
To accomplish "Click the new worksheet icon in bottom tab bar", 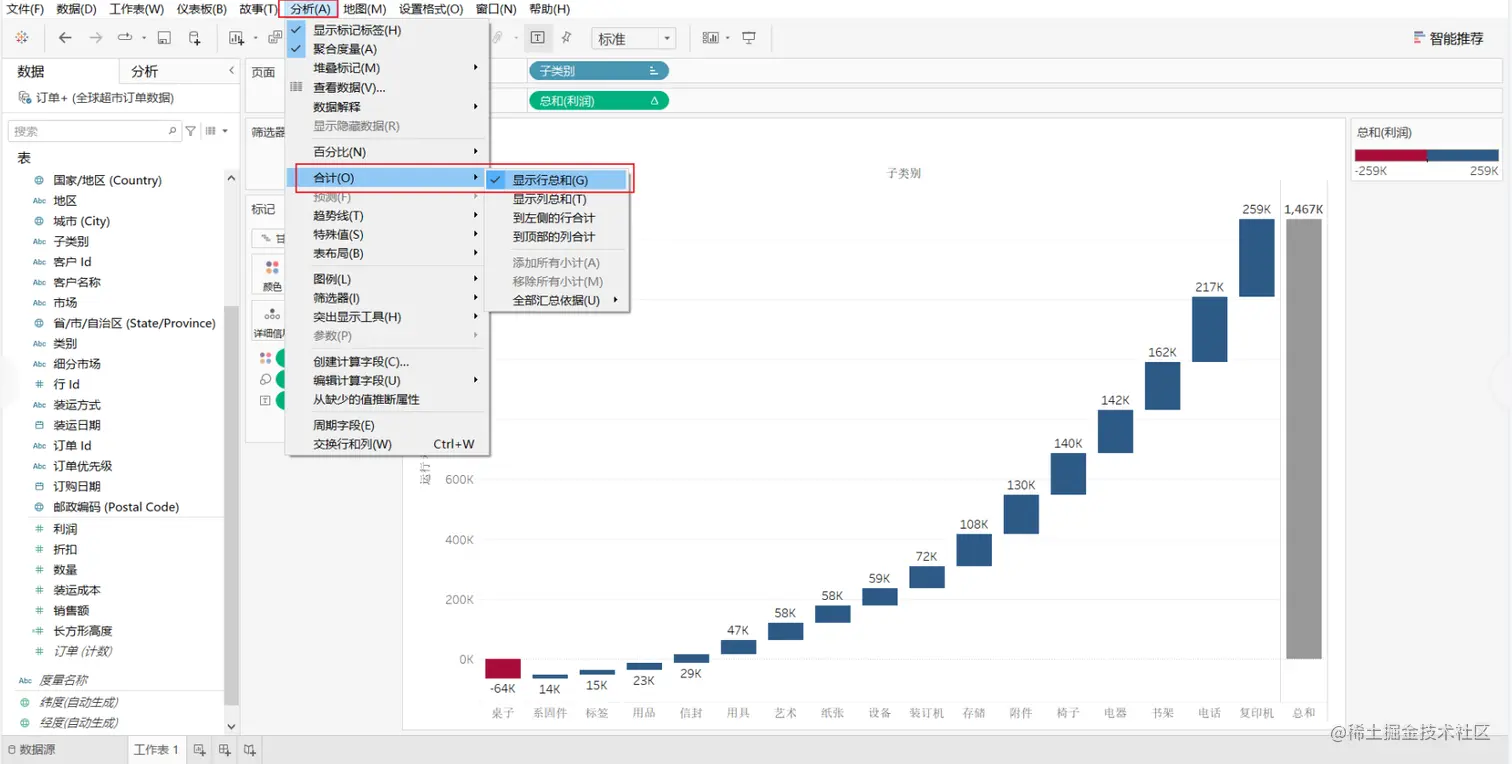I will tap(199, 749).
